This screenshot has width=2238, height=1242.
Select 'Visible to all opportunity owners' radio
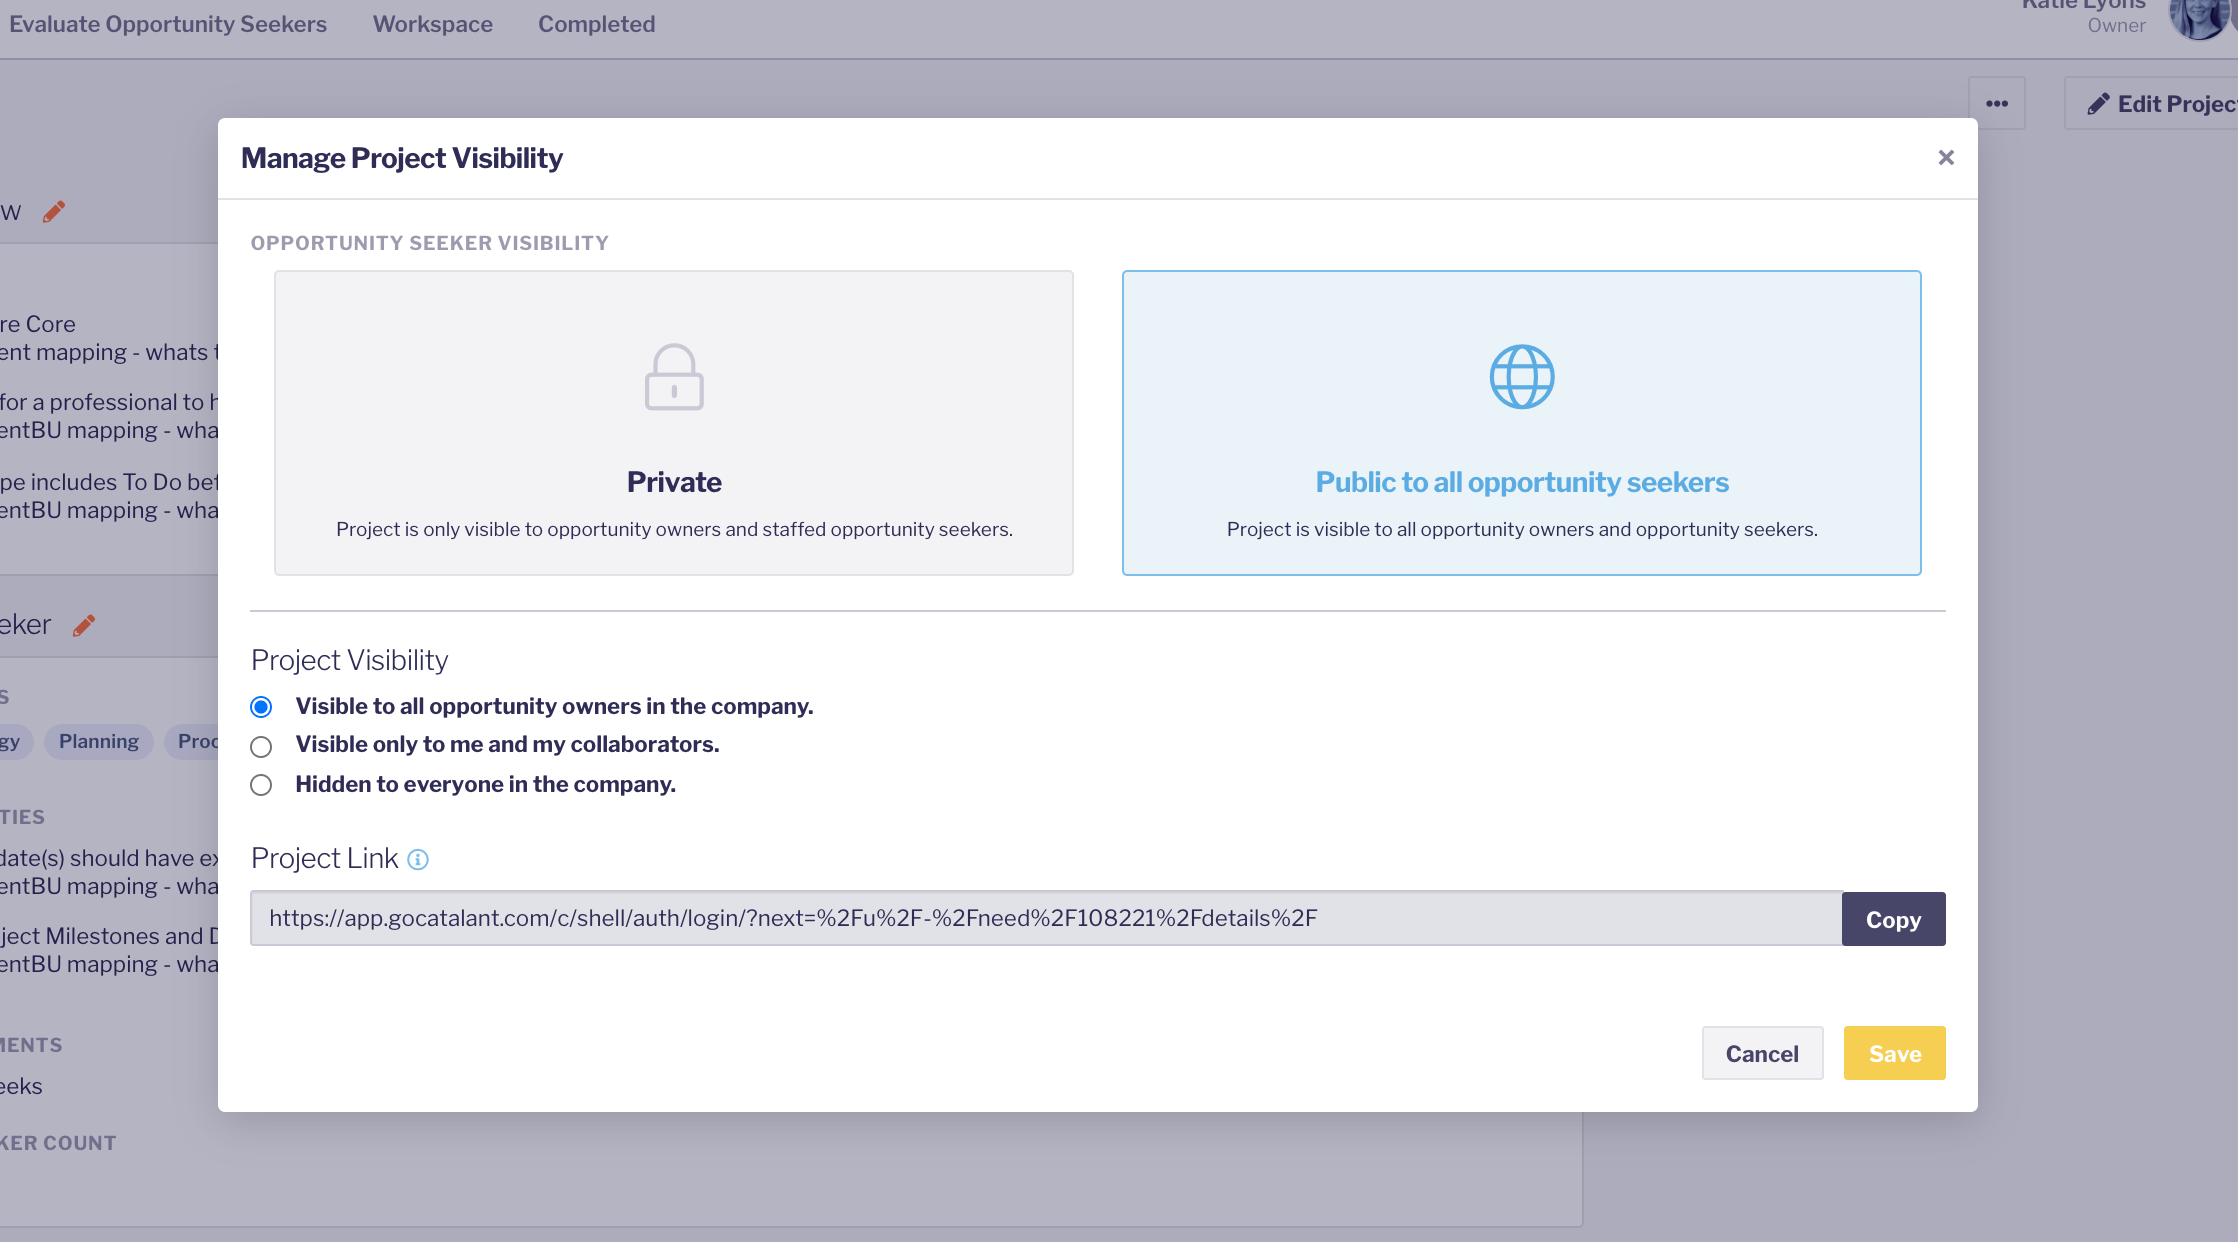[x=261, y=707]
